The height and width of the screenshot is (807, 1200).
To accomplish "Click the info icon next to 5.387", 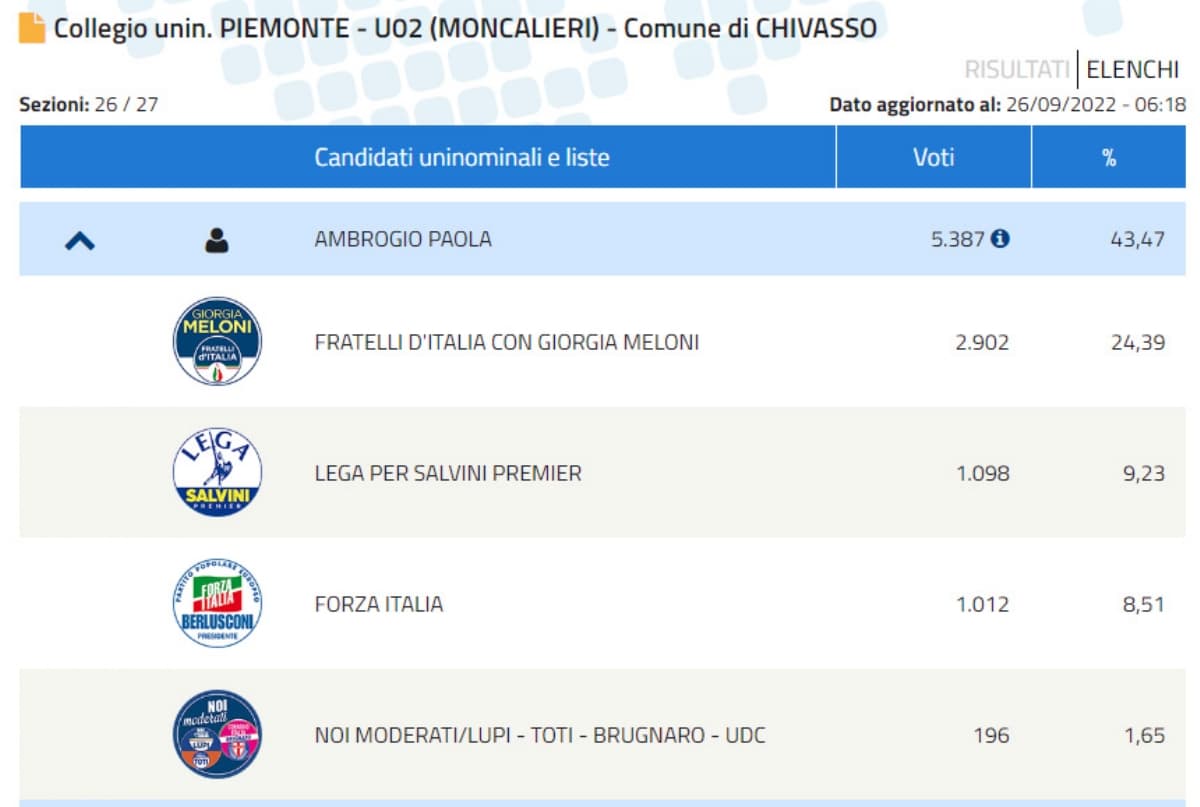I will 1000,239.
